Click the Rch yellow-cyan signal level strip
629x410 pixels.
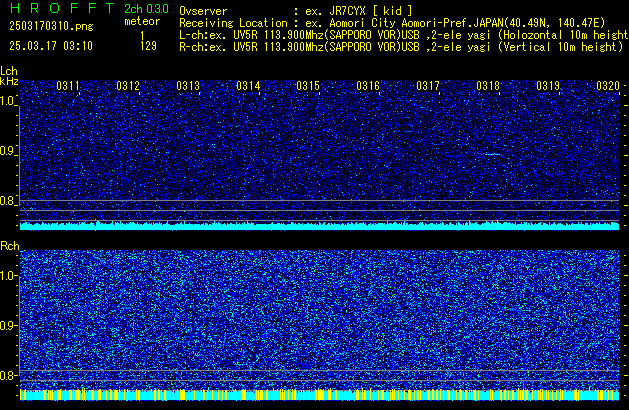(319, 395)
